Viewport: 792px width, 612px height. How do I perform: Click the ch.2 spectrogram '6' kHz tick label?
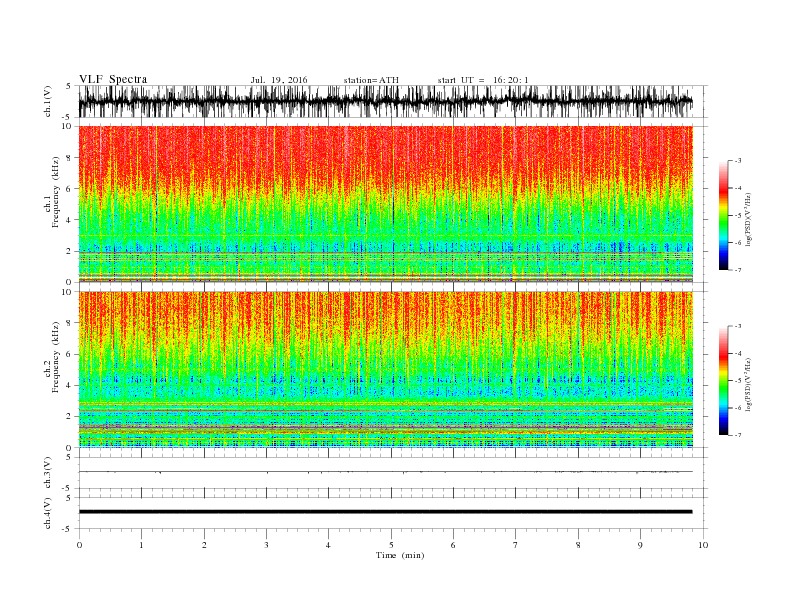coord(69,354)
